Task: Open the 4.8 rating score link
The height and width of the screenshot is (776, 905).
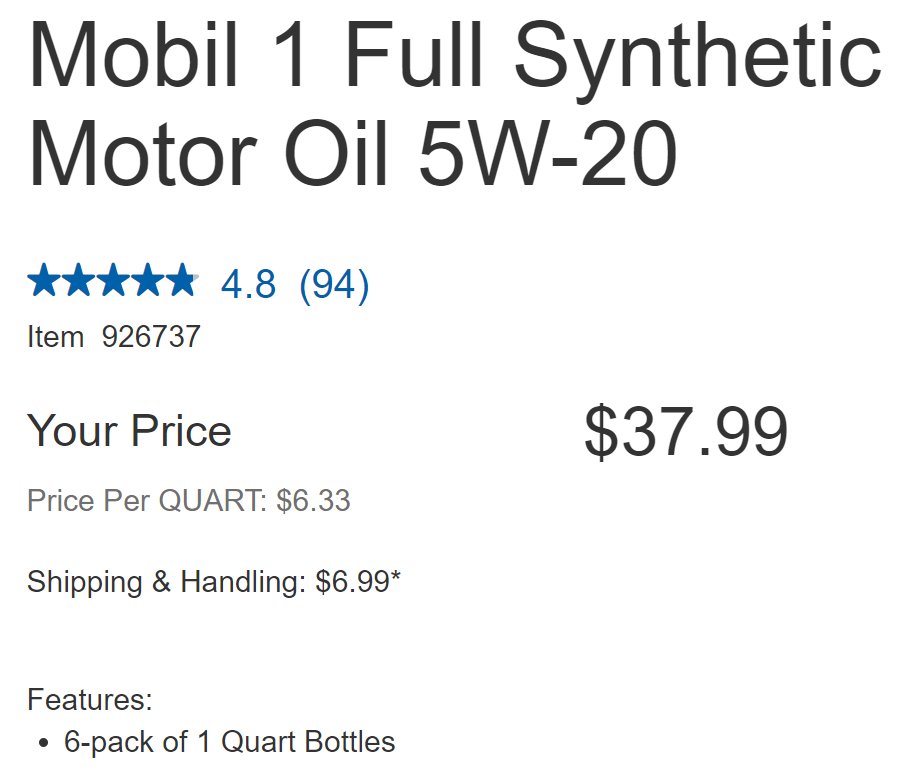Action: click(248, 285)
